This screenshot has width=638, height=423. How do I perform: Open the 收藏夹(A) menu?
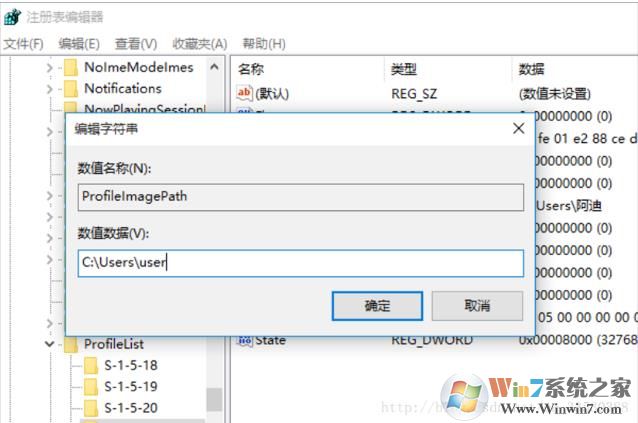point(200,44)
